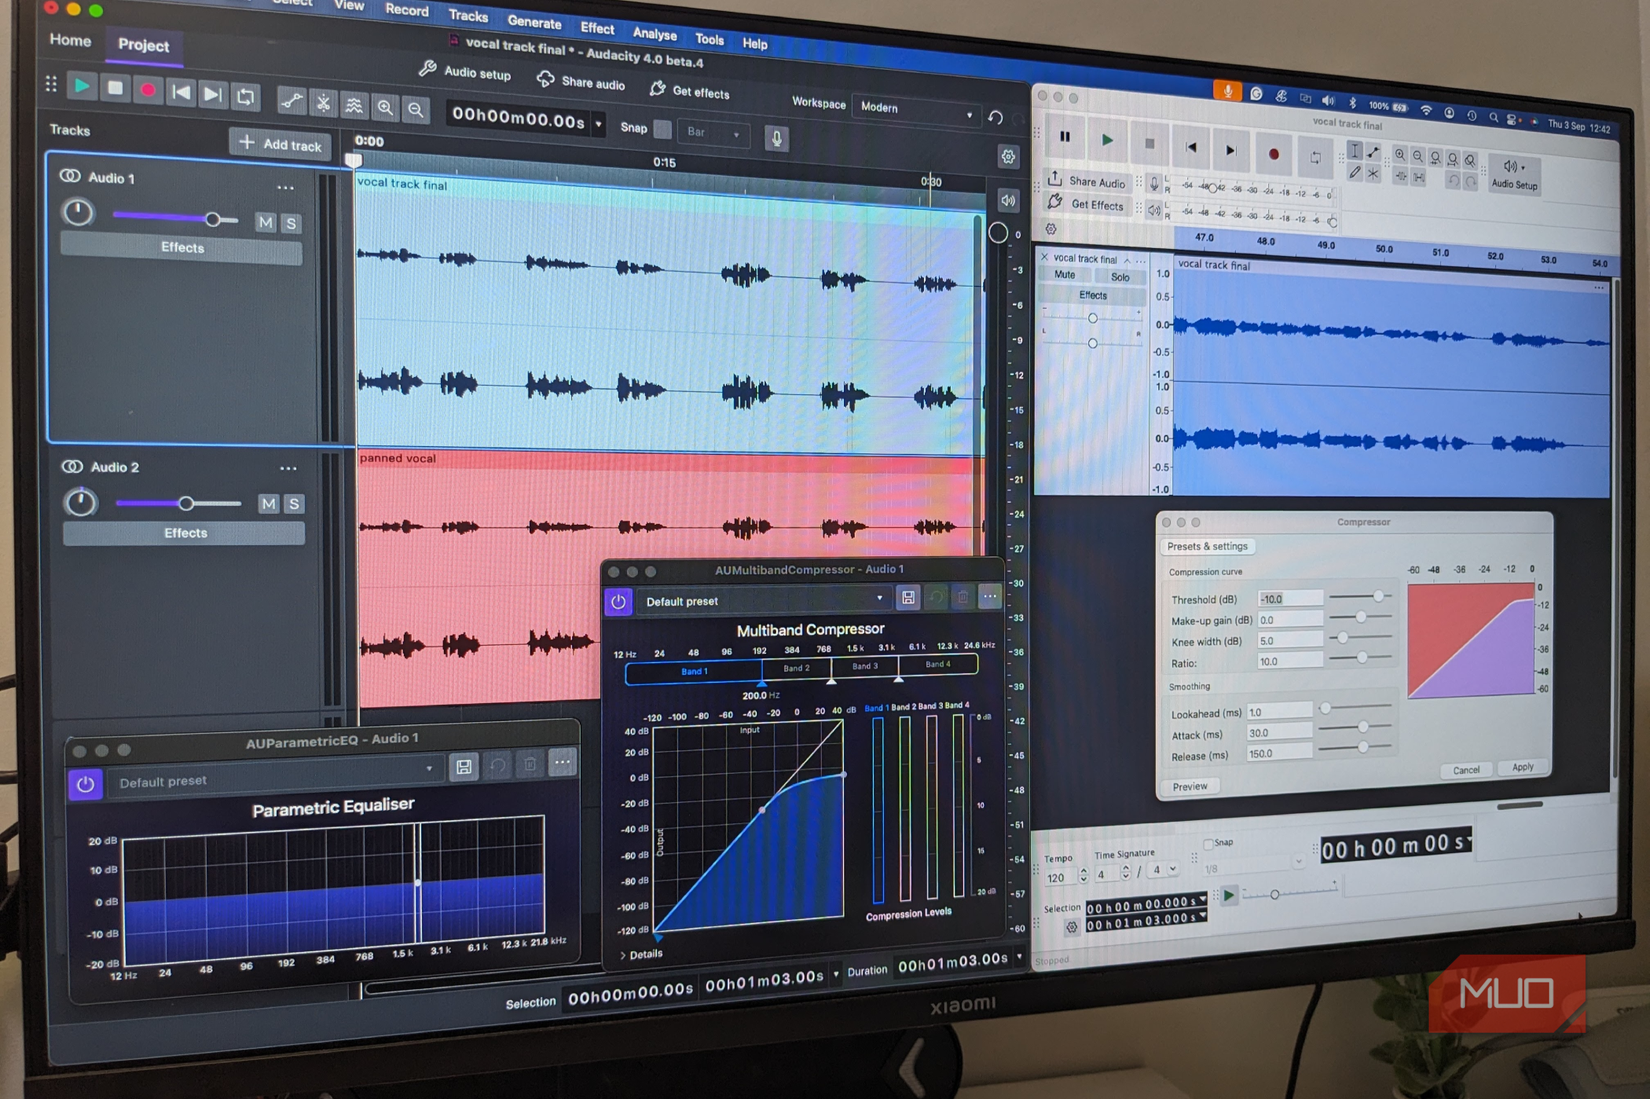Click the stop button in the dark Audacity 4 window
The width and height of the screenshot is (1650, 1099).
(115, 88)
